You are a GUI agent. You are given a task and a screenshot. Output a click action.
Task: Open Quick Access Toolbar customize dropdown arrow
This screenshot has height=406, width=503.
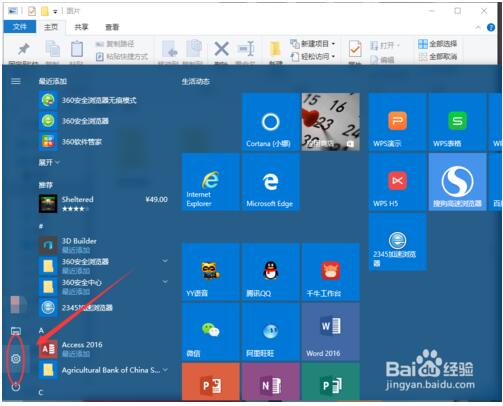tap(55, 12)
